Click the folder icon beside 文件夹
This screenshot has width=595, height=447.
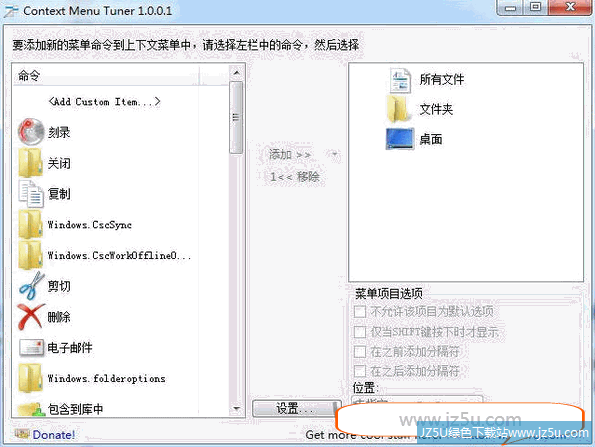[399, 109]
